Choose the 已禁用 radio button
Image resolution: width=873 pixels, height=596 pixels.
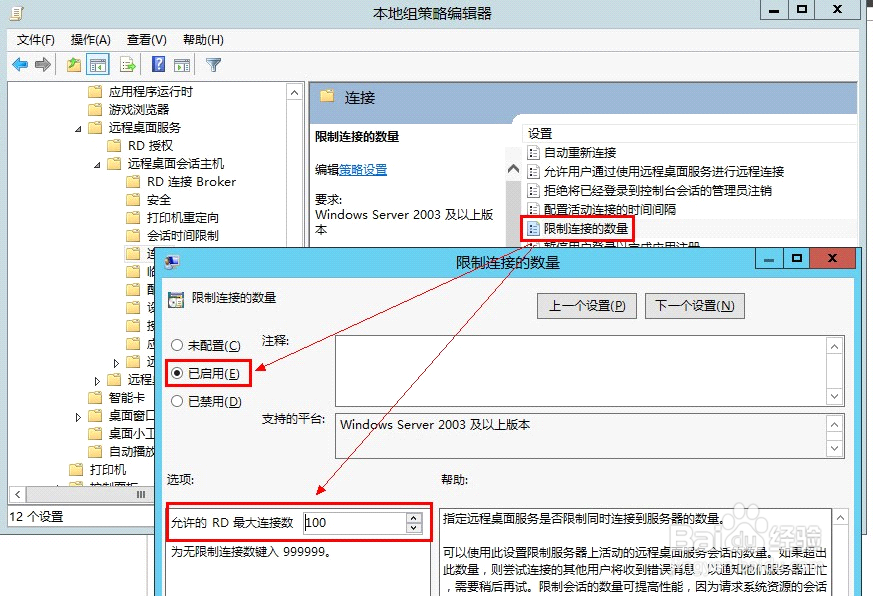[x=177, y=400]
